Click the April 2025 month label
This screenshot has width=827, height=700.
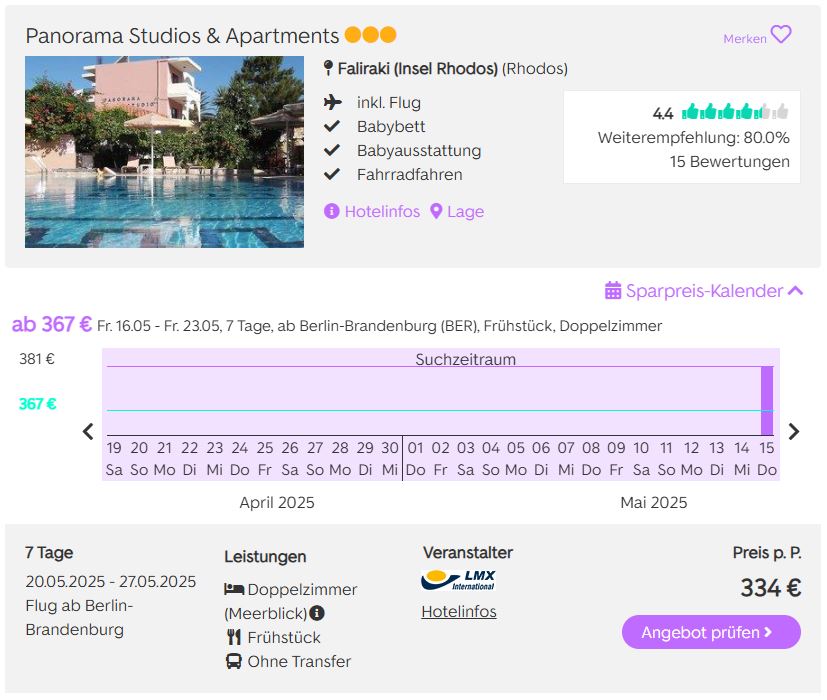277,502
